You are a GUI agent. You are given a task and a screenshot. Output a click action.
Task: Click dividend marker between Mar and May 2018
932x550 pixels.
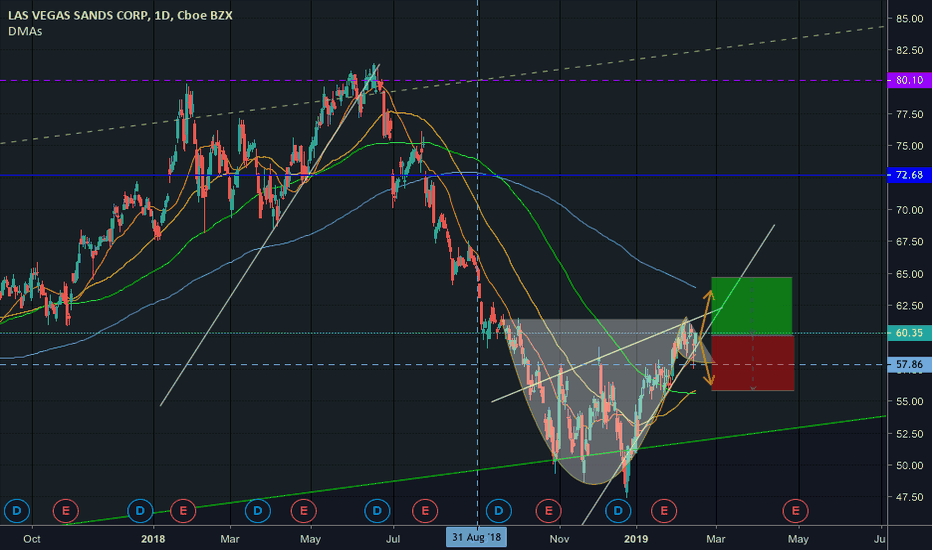[258, 510]
